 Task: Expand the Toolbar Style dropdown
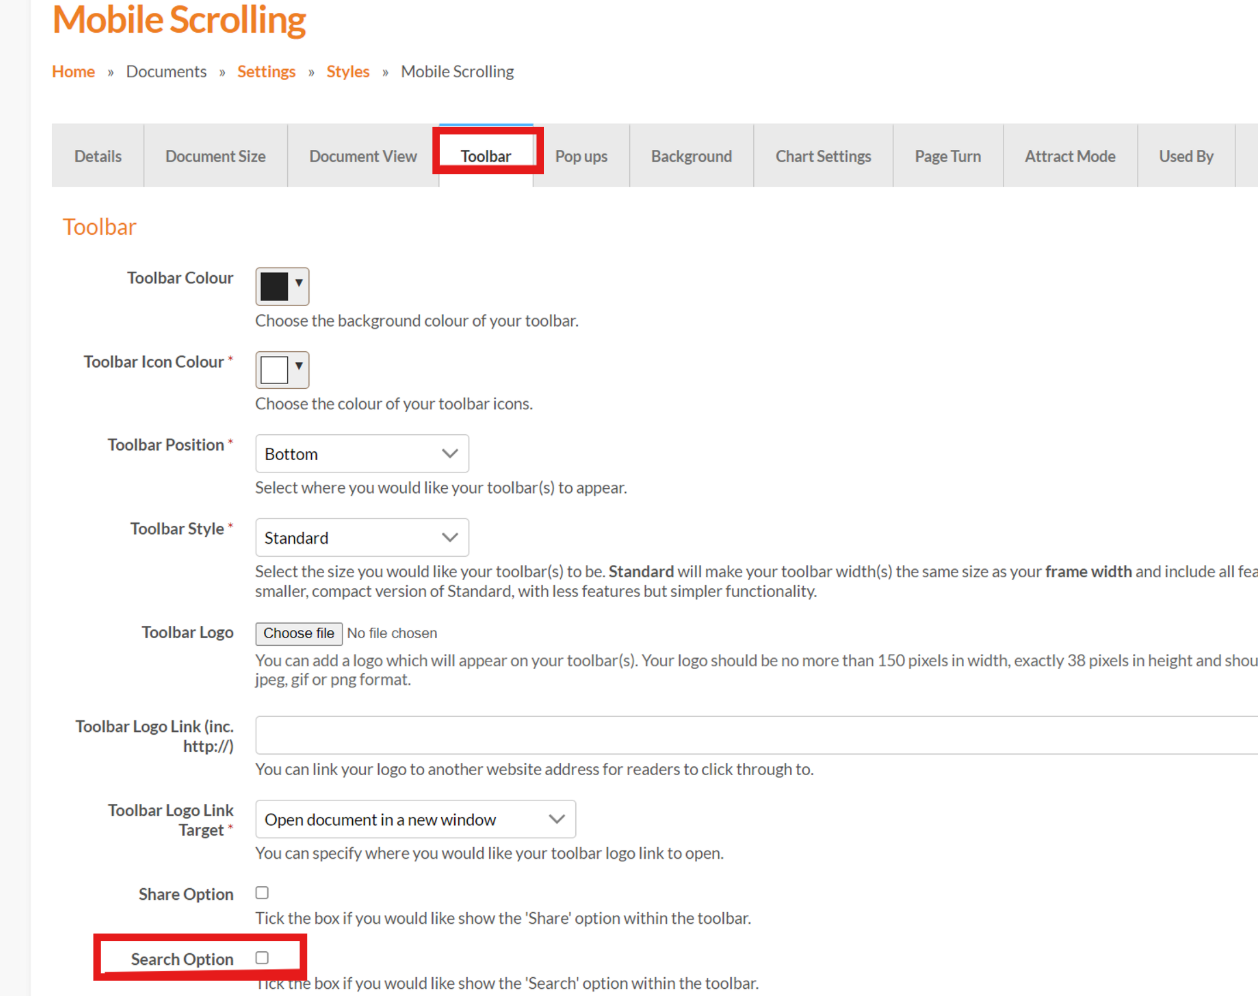[361, 538]
